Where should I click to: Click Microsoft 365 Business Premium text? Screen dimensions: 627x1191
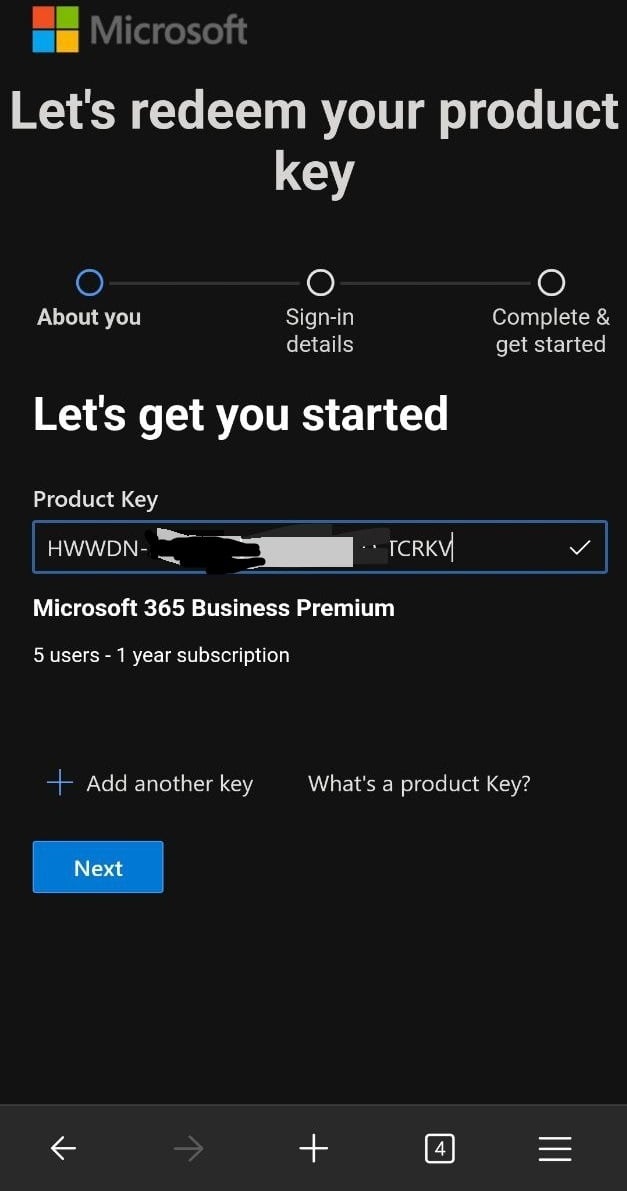point(214,608)
